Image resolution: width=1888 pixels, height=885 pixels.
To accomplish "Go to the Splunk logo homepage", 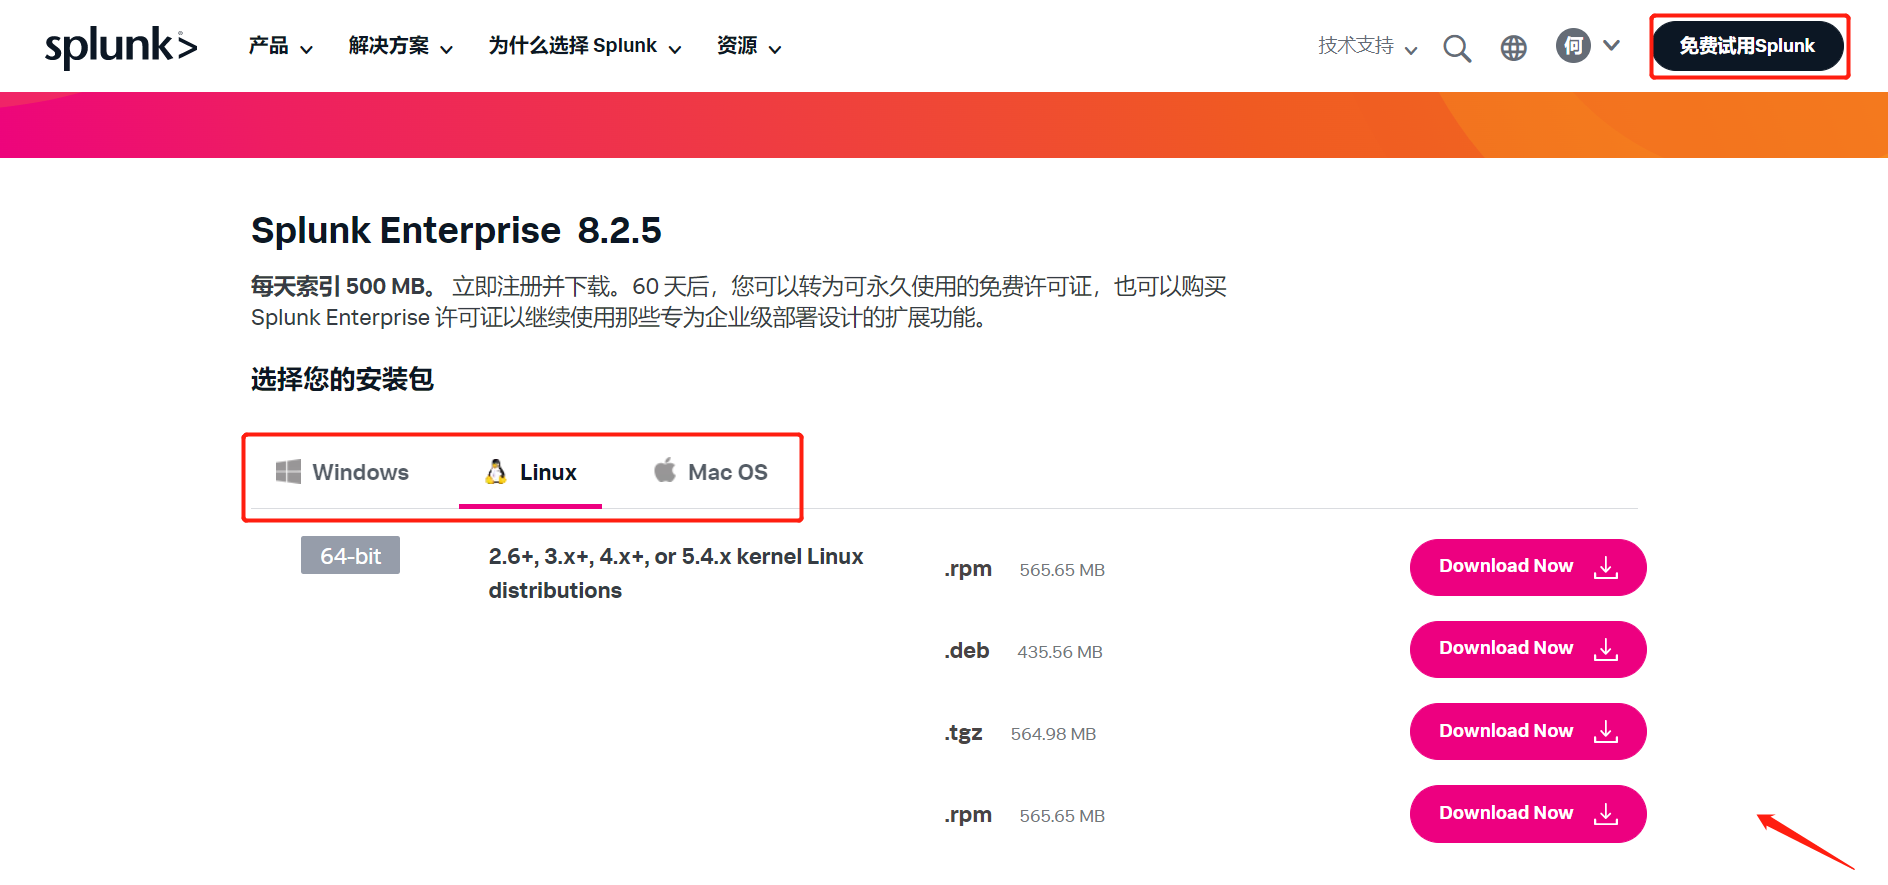I will click(121, 46).
